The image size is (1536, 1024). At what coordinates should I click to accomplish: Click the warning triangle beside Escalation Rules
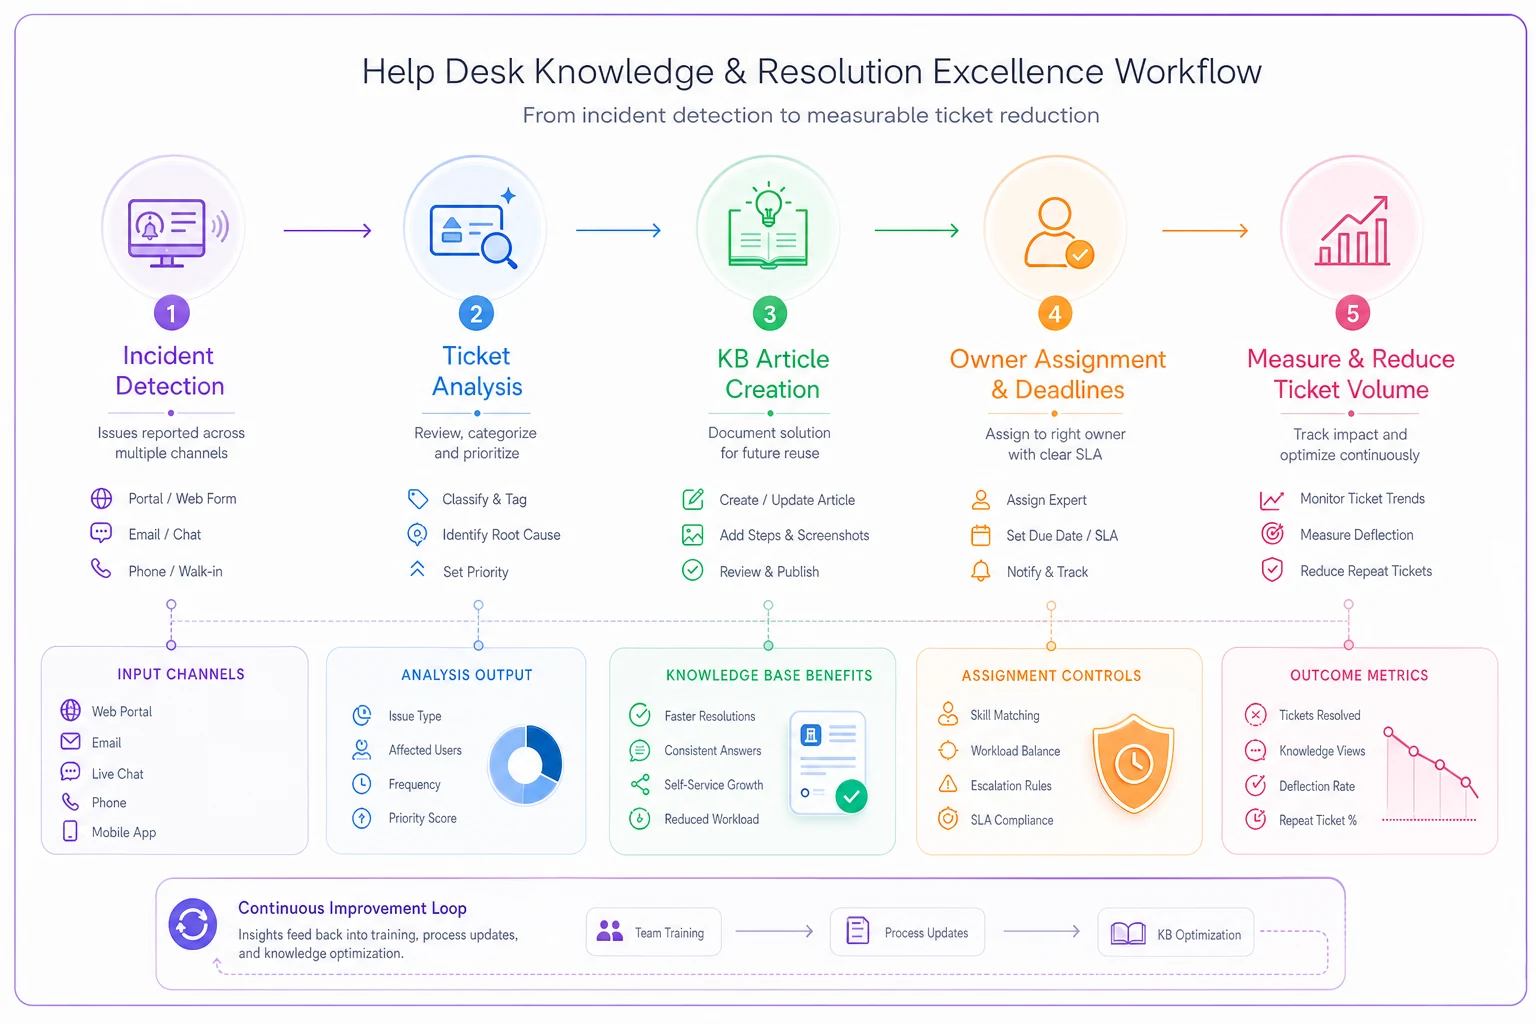[948, 785]
